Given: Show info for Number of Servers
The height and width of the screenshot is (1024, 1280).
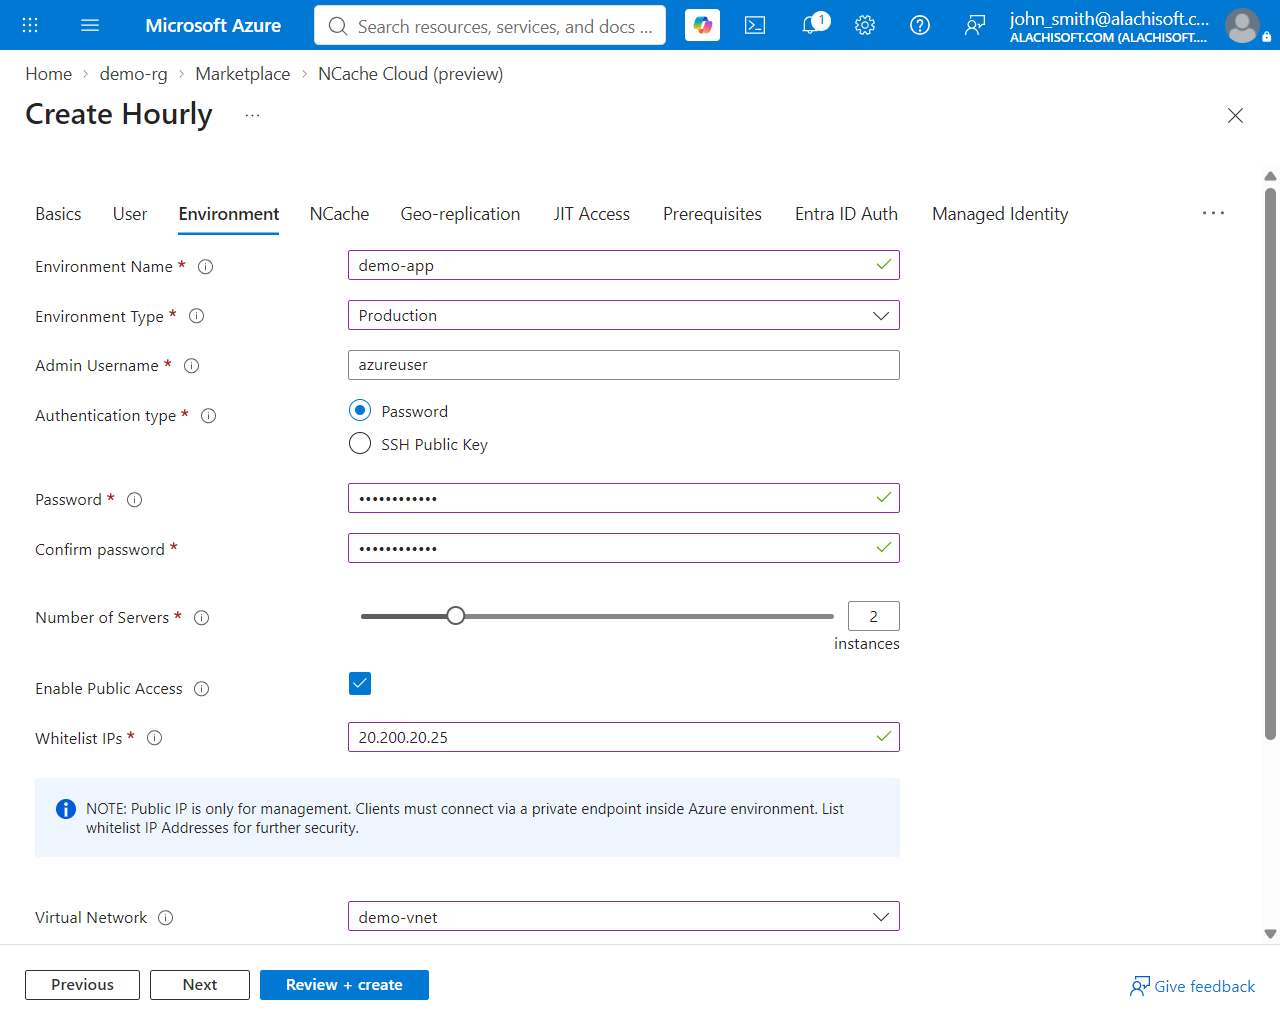Looking at the screenshot, I should click(201, 618).
